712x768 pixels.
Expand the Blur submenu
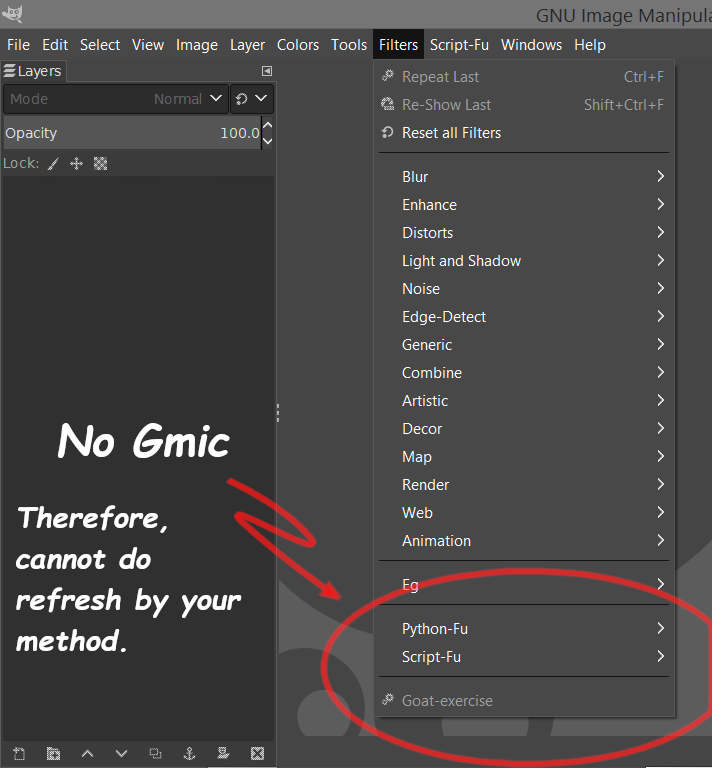[524, 177]
